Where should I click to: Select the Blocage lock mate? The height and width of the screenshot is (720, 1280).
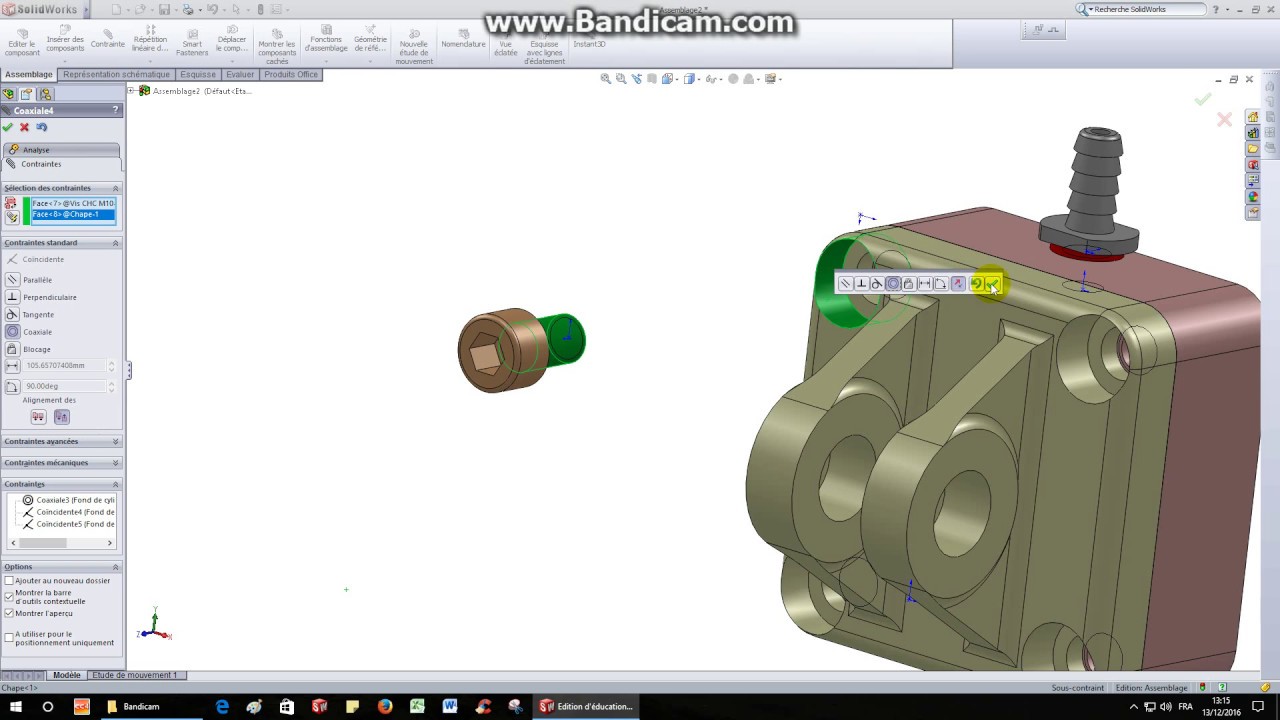36,349
